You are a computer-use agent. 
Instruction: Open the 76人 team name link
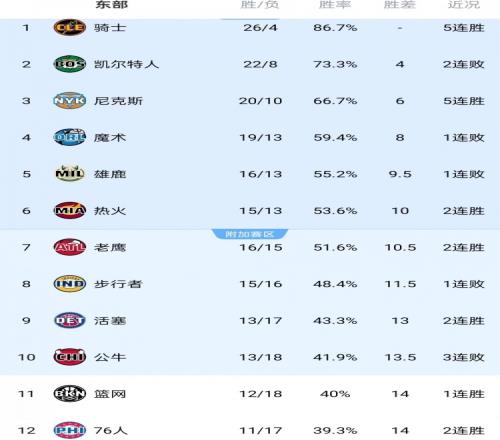tap(110, 430)
